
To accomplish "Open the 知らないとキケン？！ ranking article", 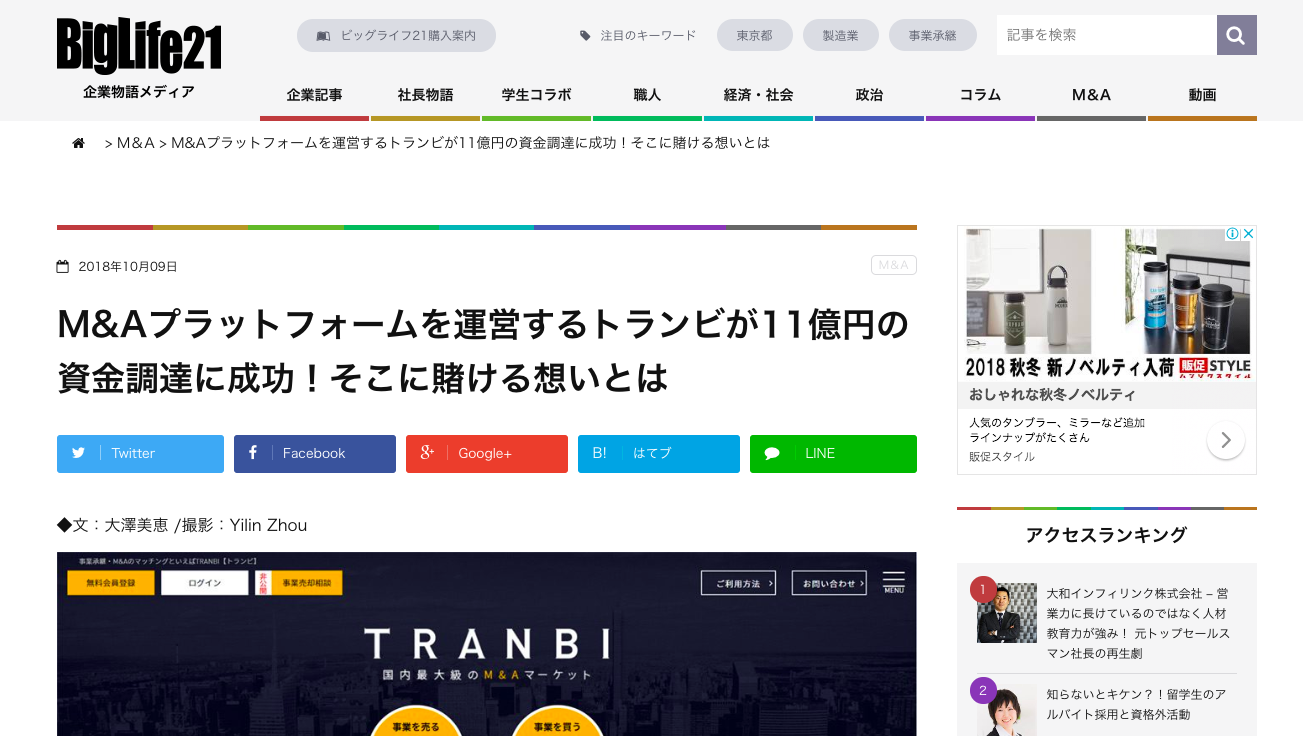I will coord(1136,704).
